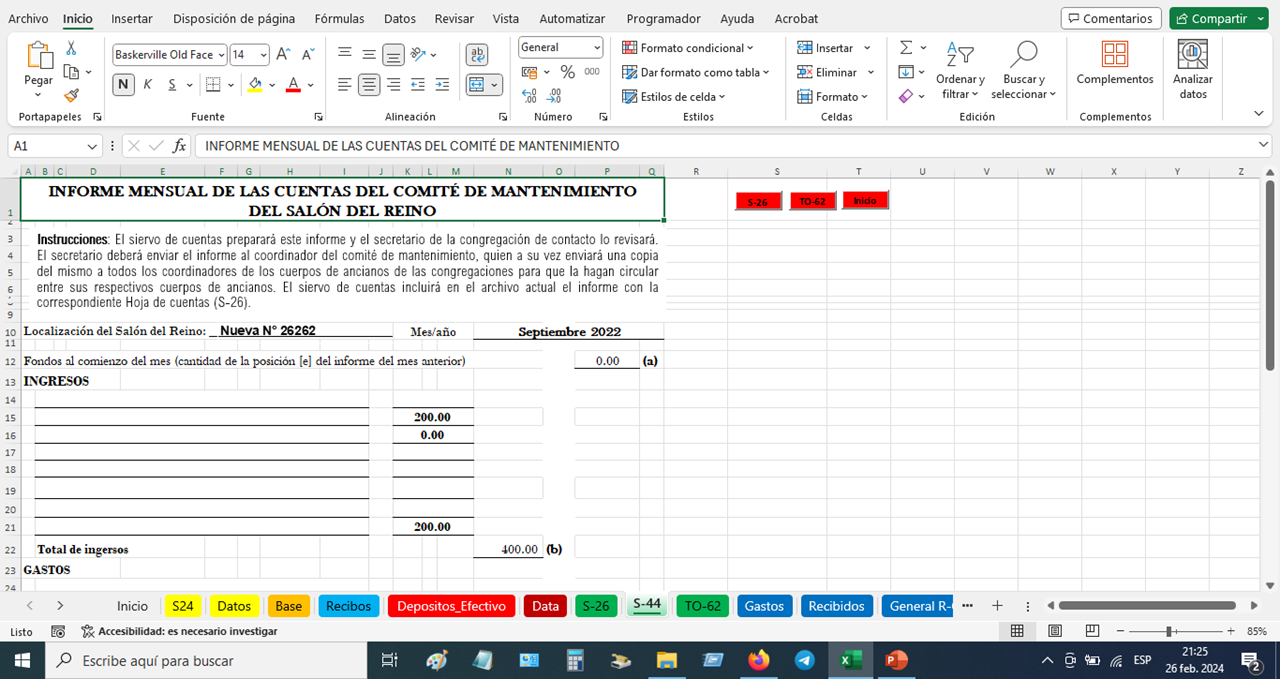This screenshot has width=1280, height=679.
Task: Switch to the Gastos sheet tab
Action: tap(764, 606)
